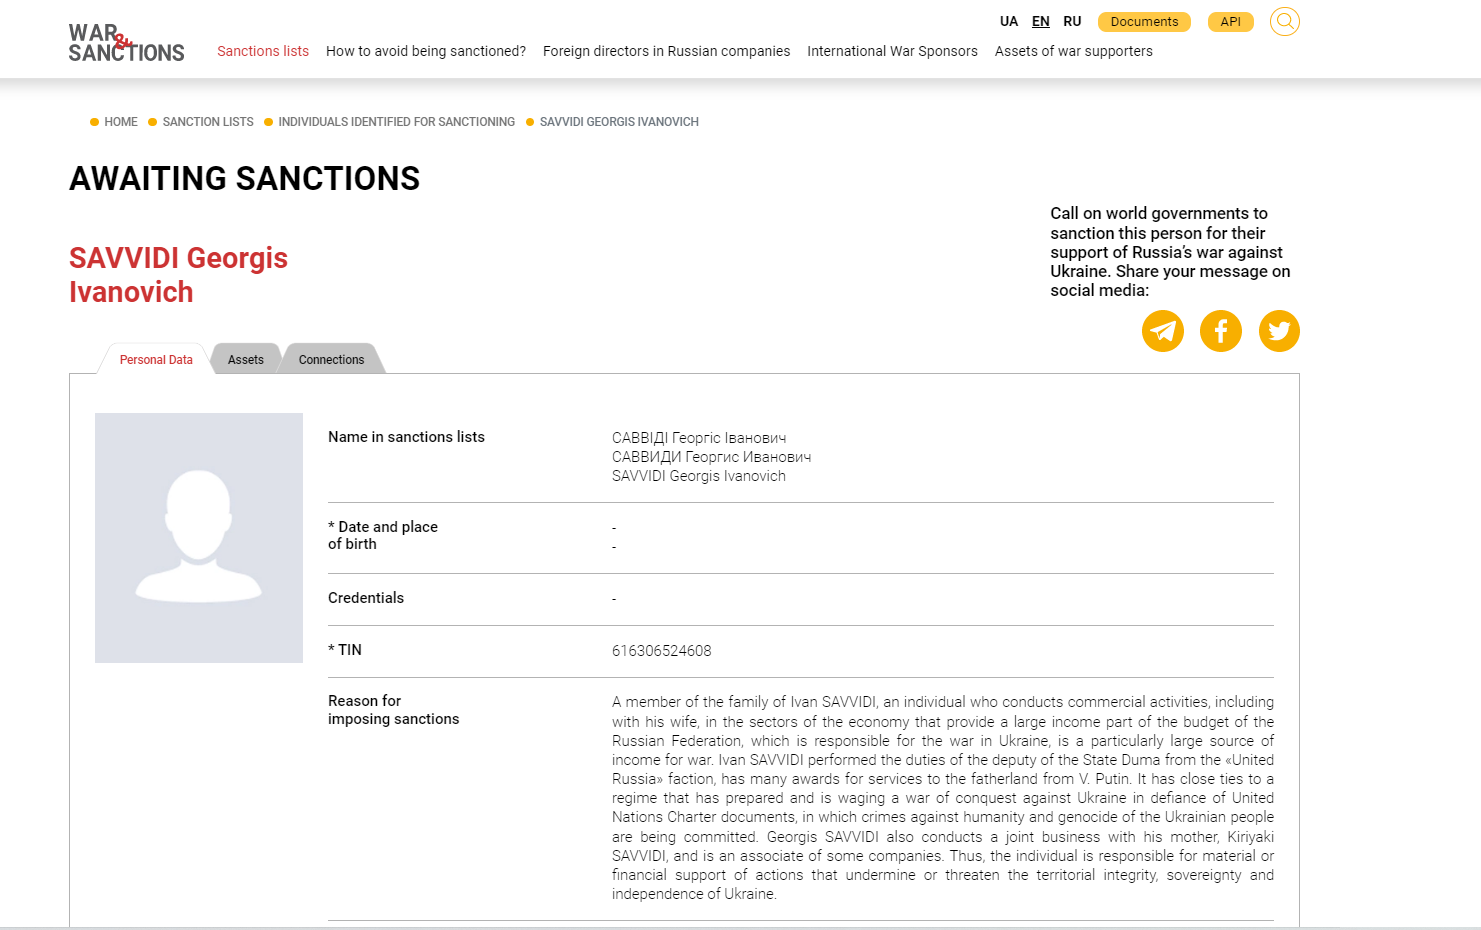Image resolution: width=1481 pixels, height=930 pixels.
Task: Click the HOME breadcrumb link
Action: (x=121, y=122)
